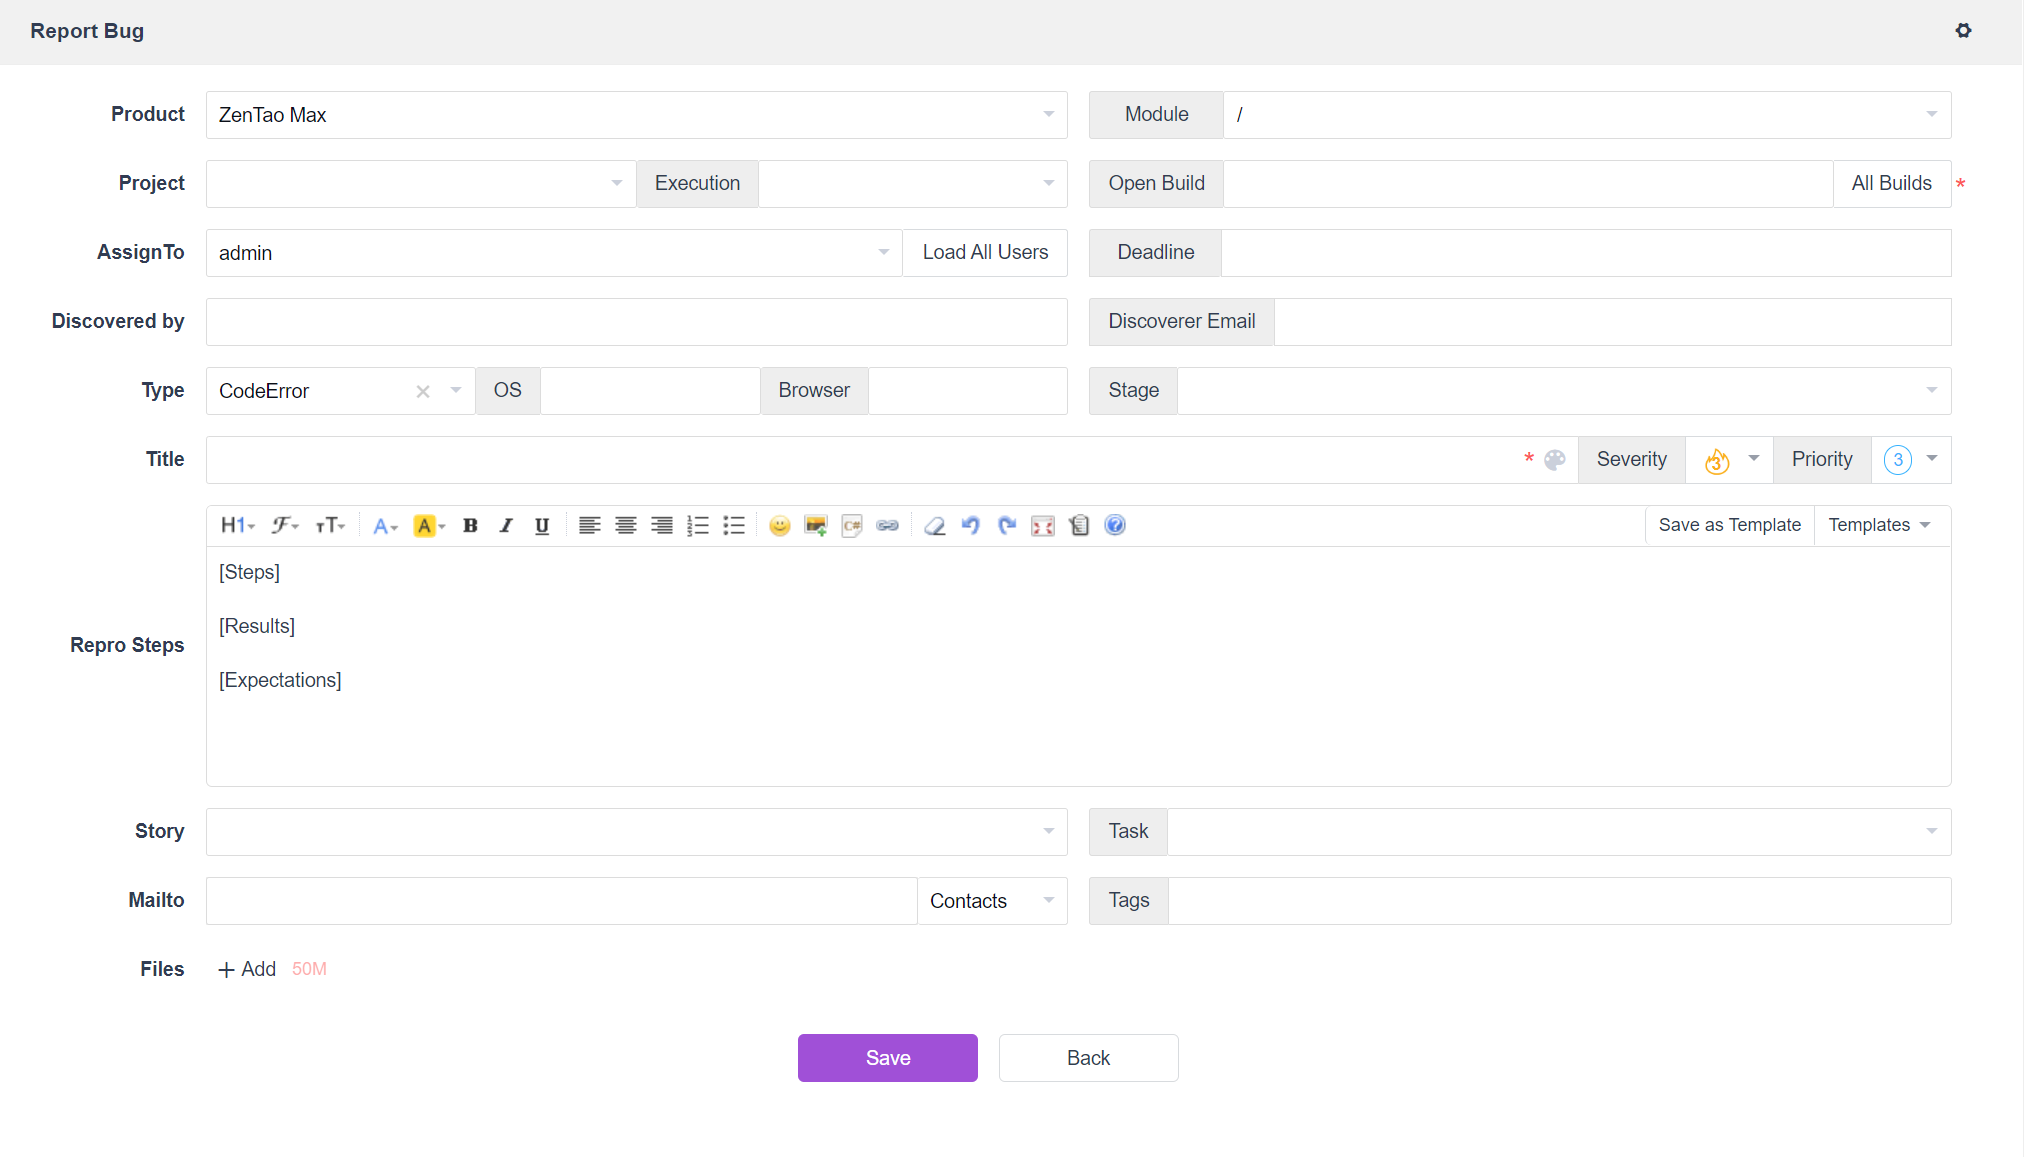Toggle ordered list formatting
This screenshot has height=1157, width=2024.
click(x=698, y=526)
